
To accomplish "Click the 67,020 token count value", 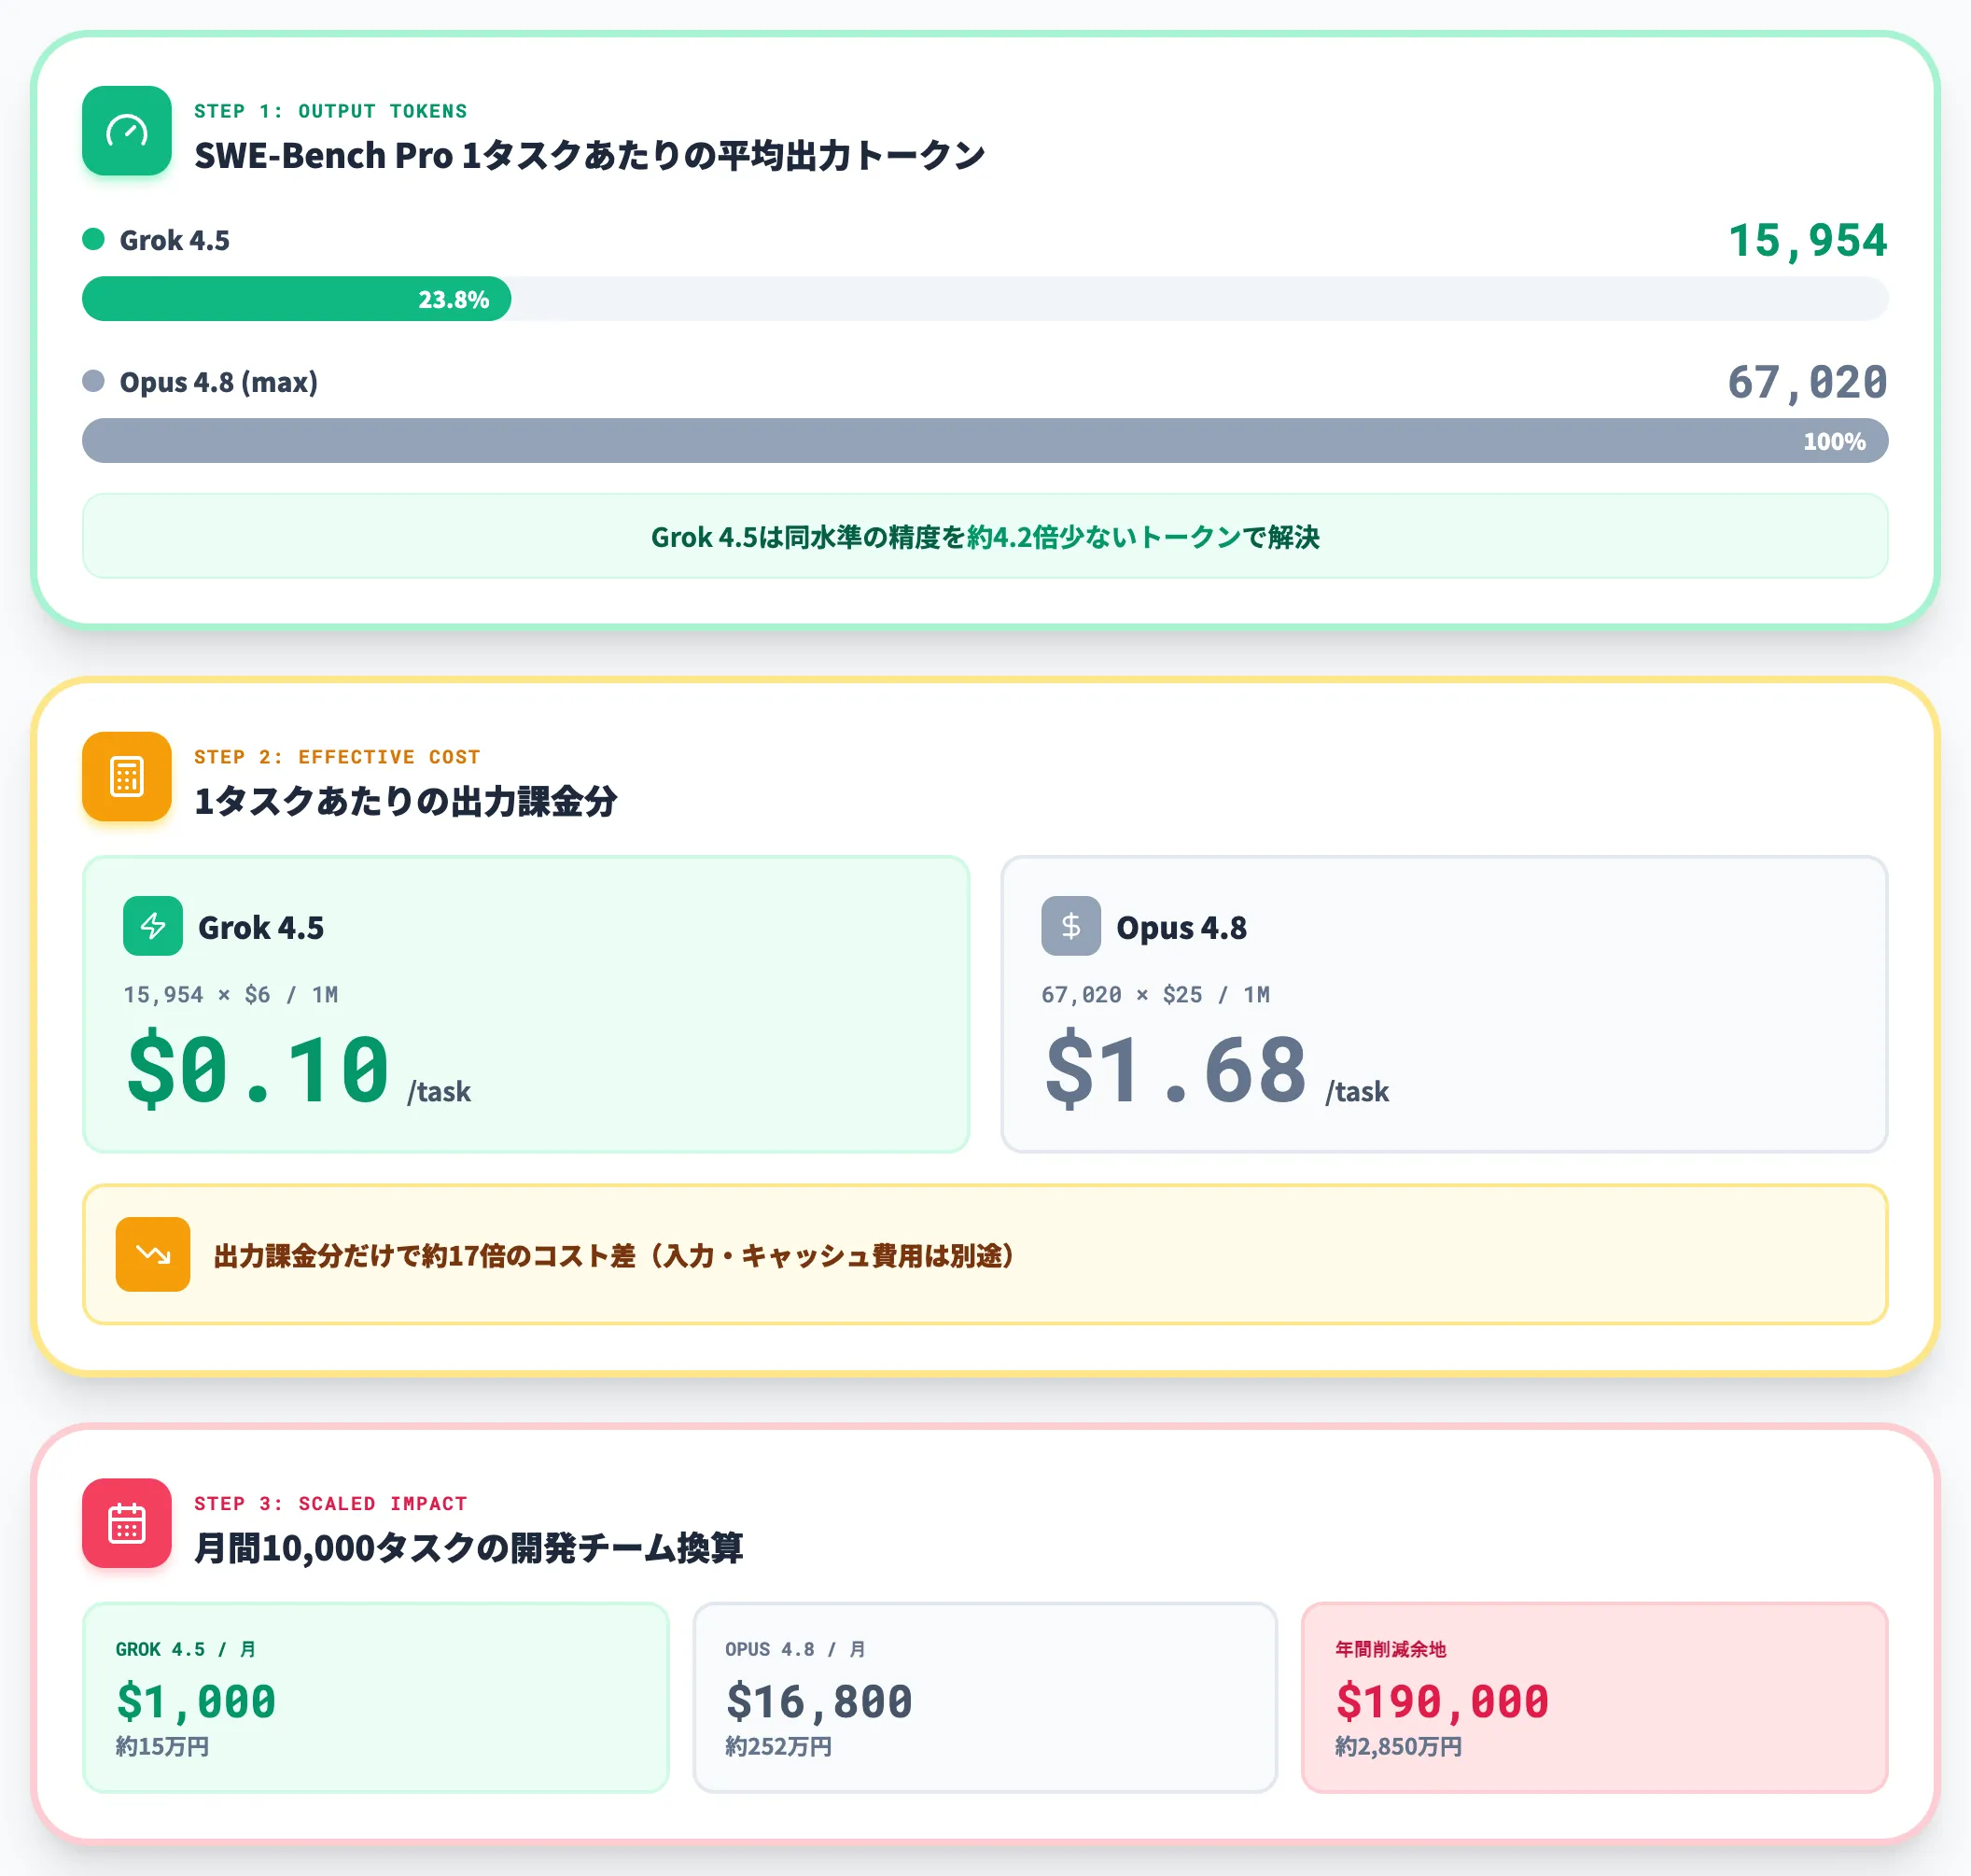I will pyautogui.click(x=1807, y=382).
